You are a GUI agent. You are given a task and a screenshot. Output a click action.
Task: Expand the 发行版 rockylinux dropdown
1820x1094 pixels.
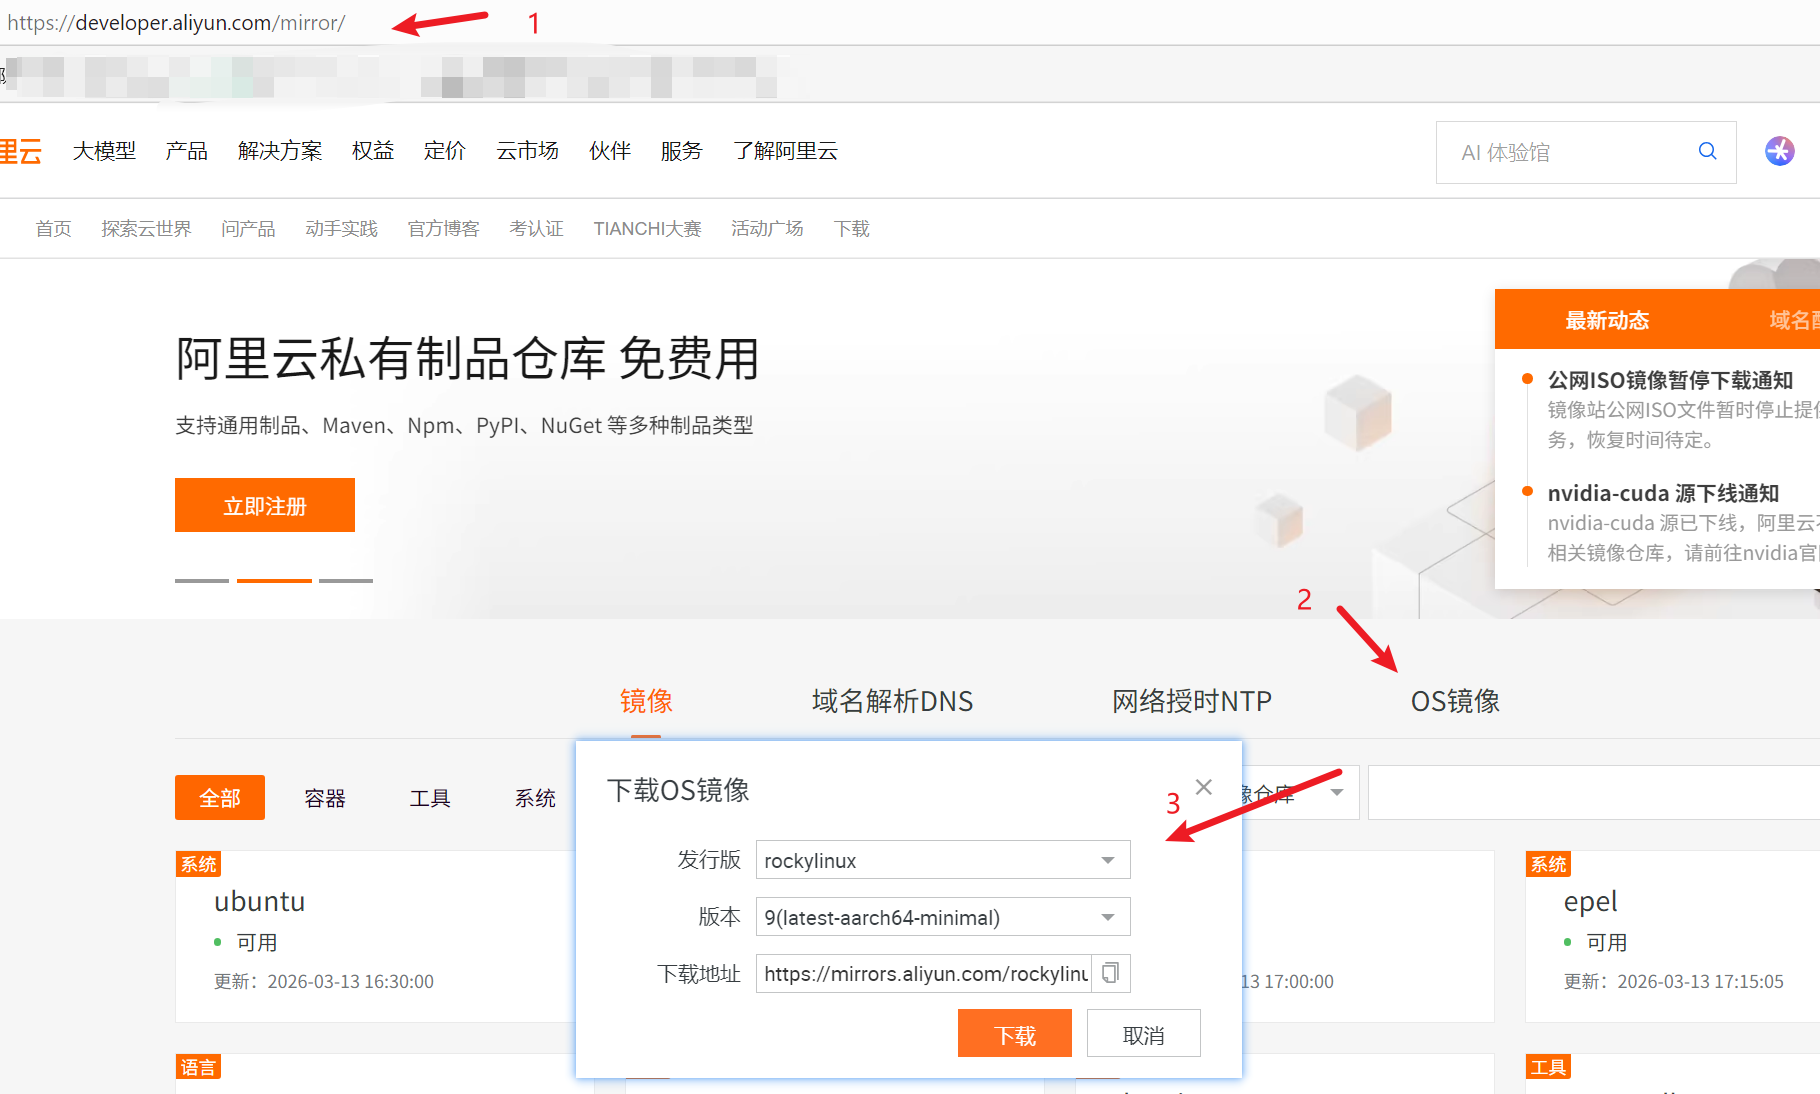pyautogui.click(x=943, y=860)
